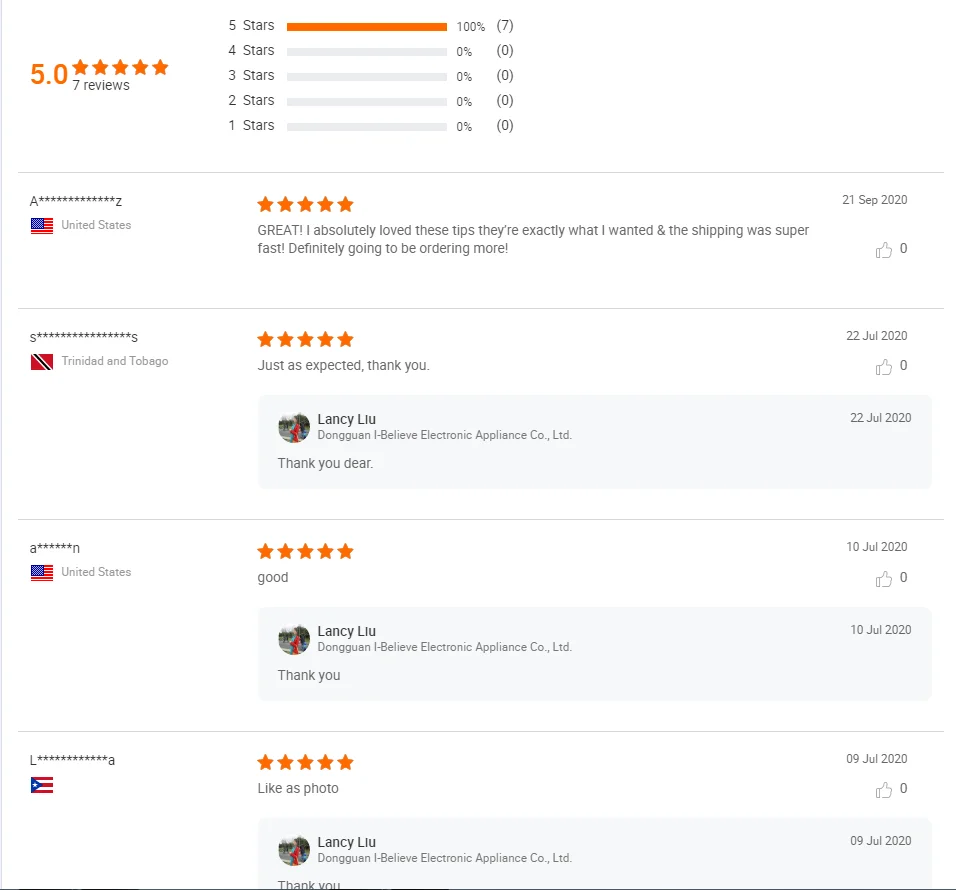The width and height of the screenshot is (956, 890).
Task: Click the Trinidad and Tobago flag icon
Action: pyautogui.click(x=42, y=362)
